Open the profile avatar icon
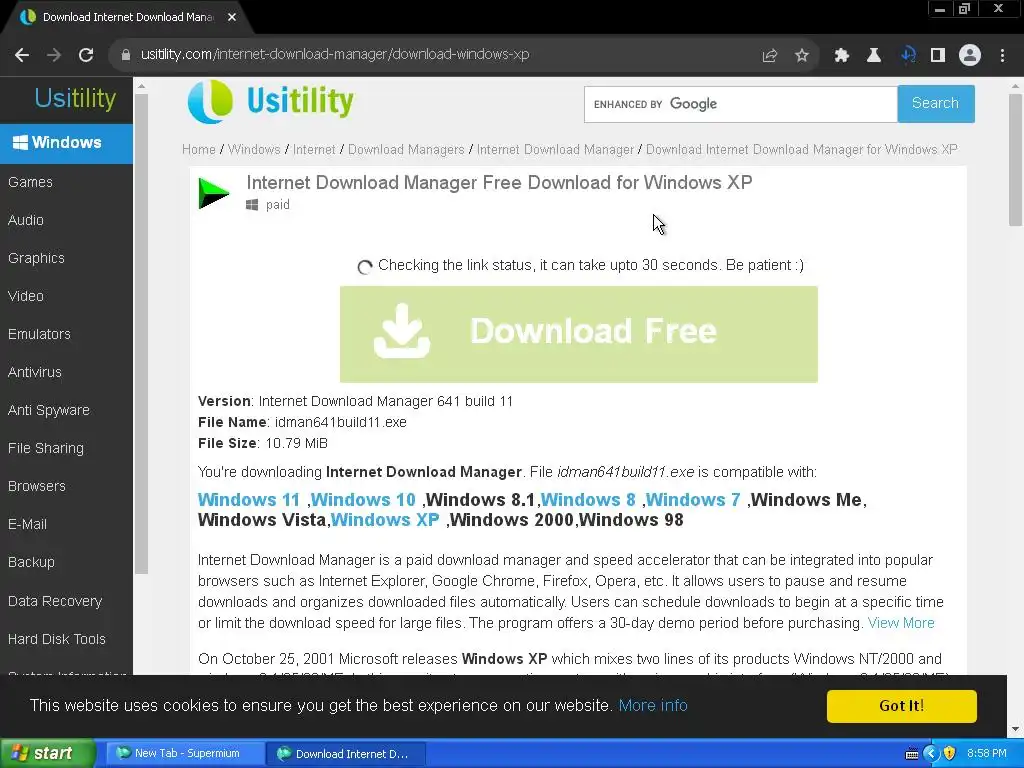The height and width of the screenshot is (768, 1024). [970, 56]
